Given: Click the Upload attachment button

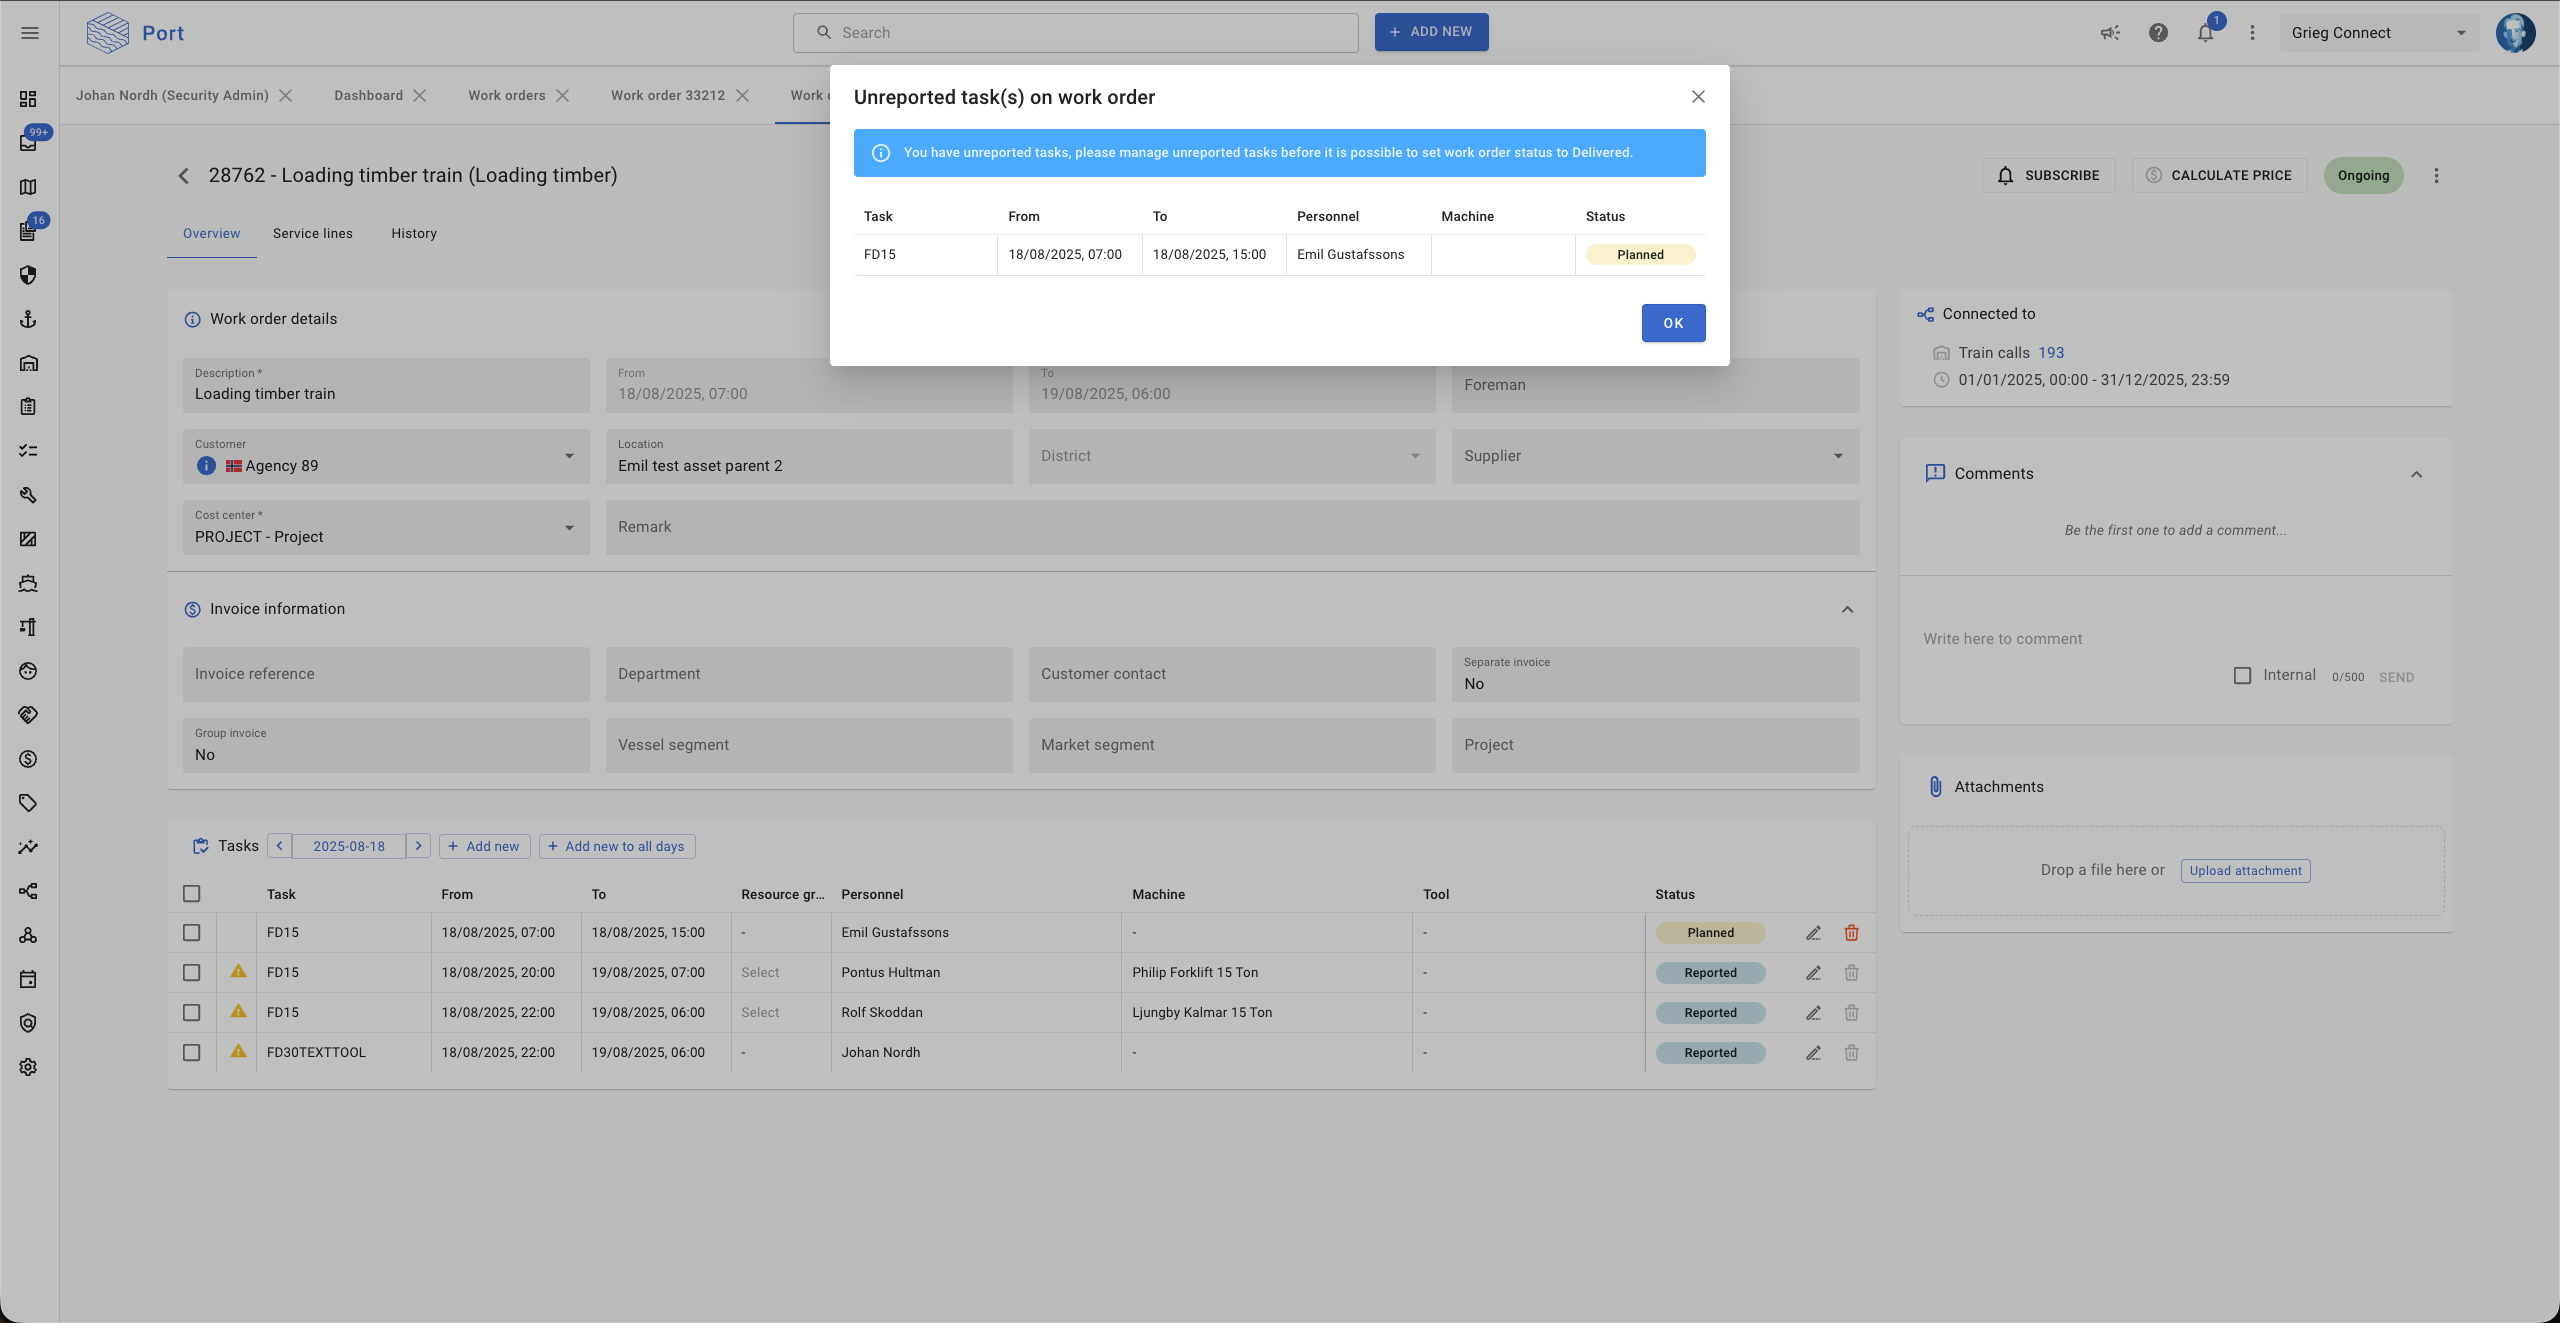Looking at the screenshot, I should click(x=2245, y=871).
